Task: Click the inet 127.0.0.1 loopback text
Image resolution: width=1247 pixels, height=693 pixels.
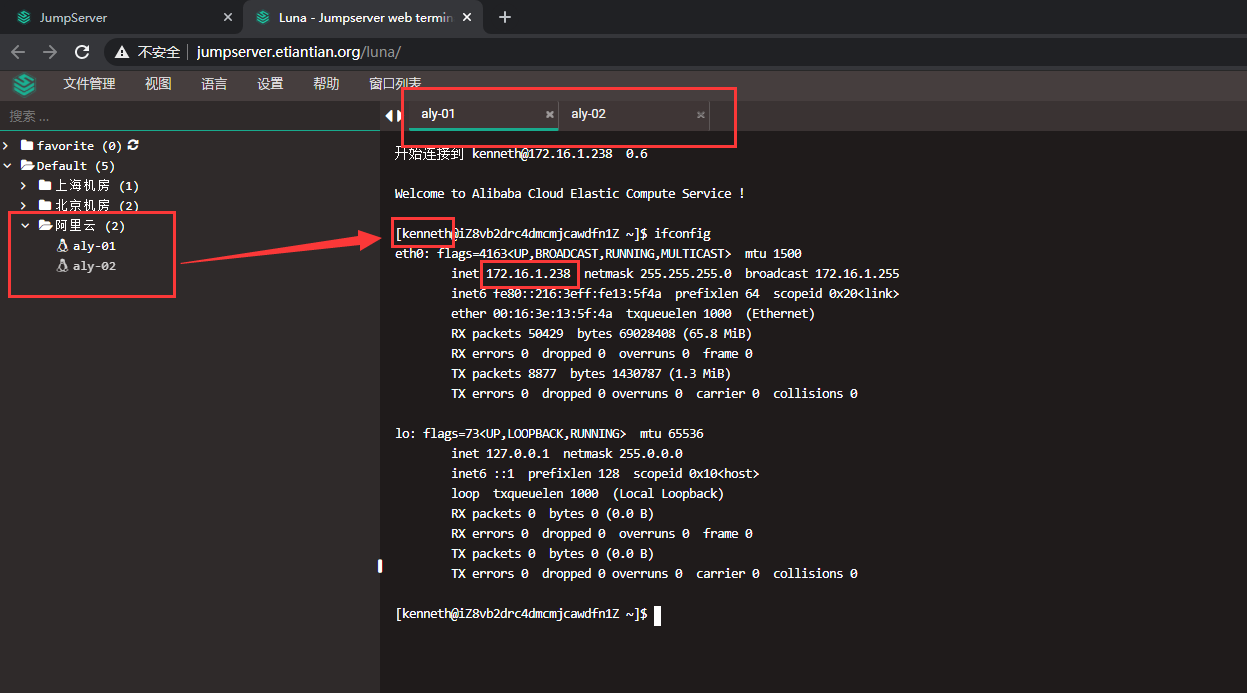Action: click(500, 454)
